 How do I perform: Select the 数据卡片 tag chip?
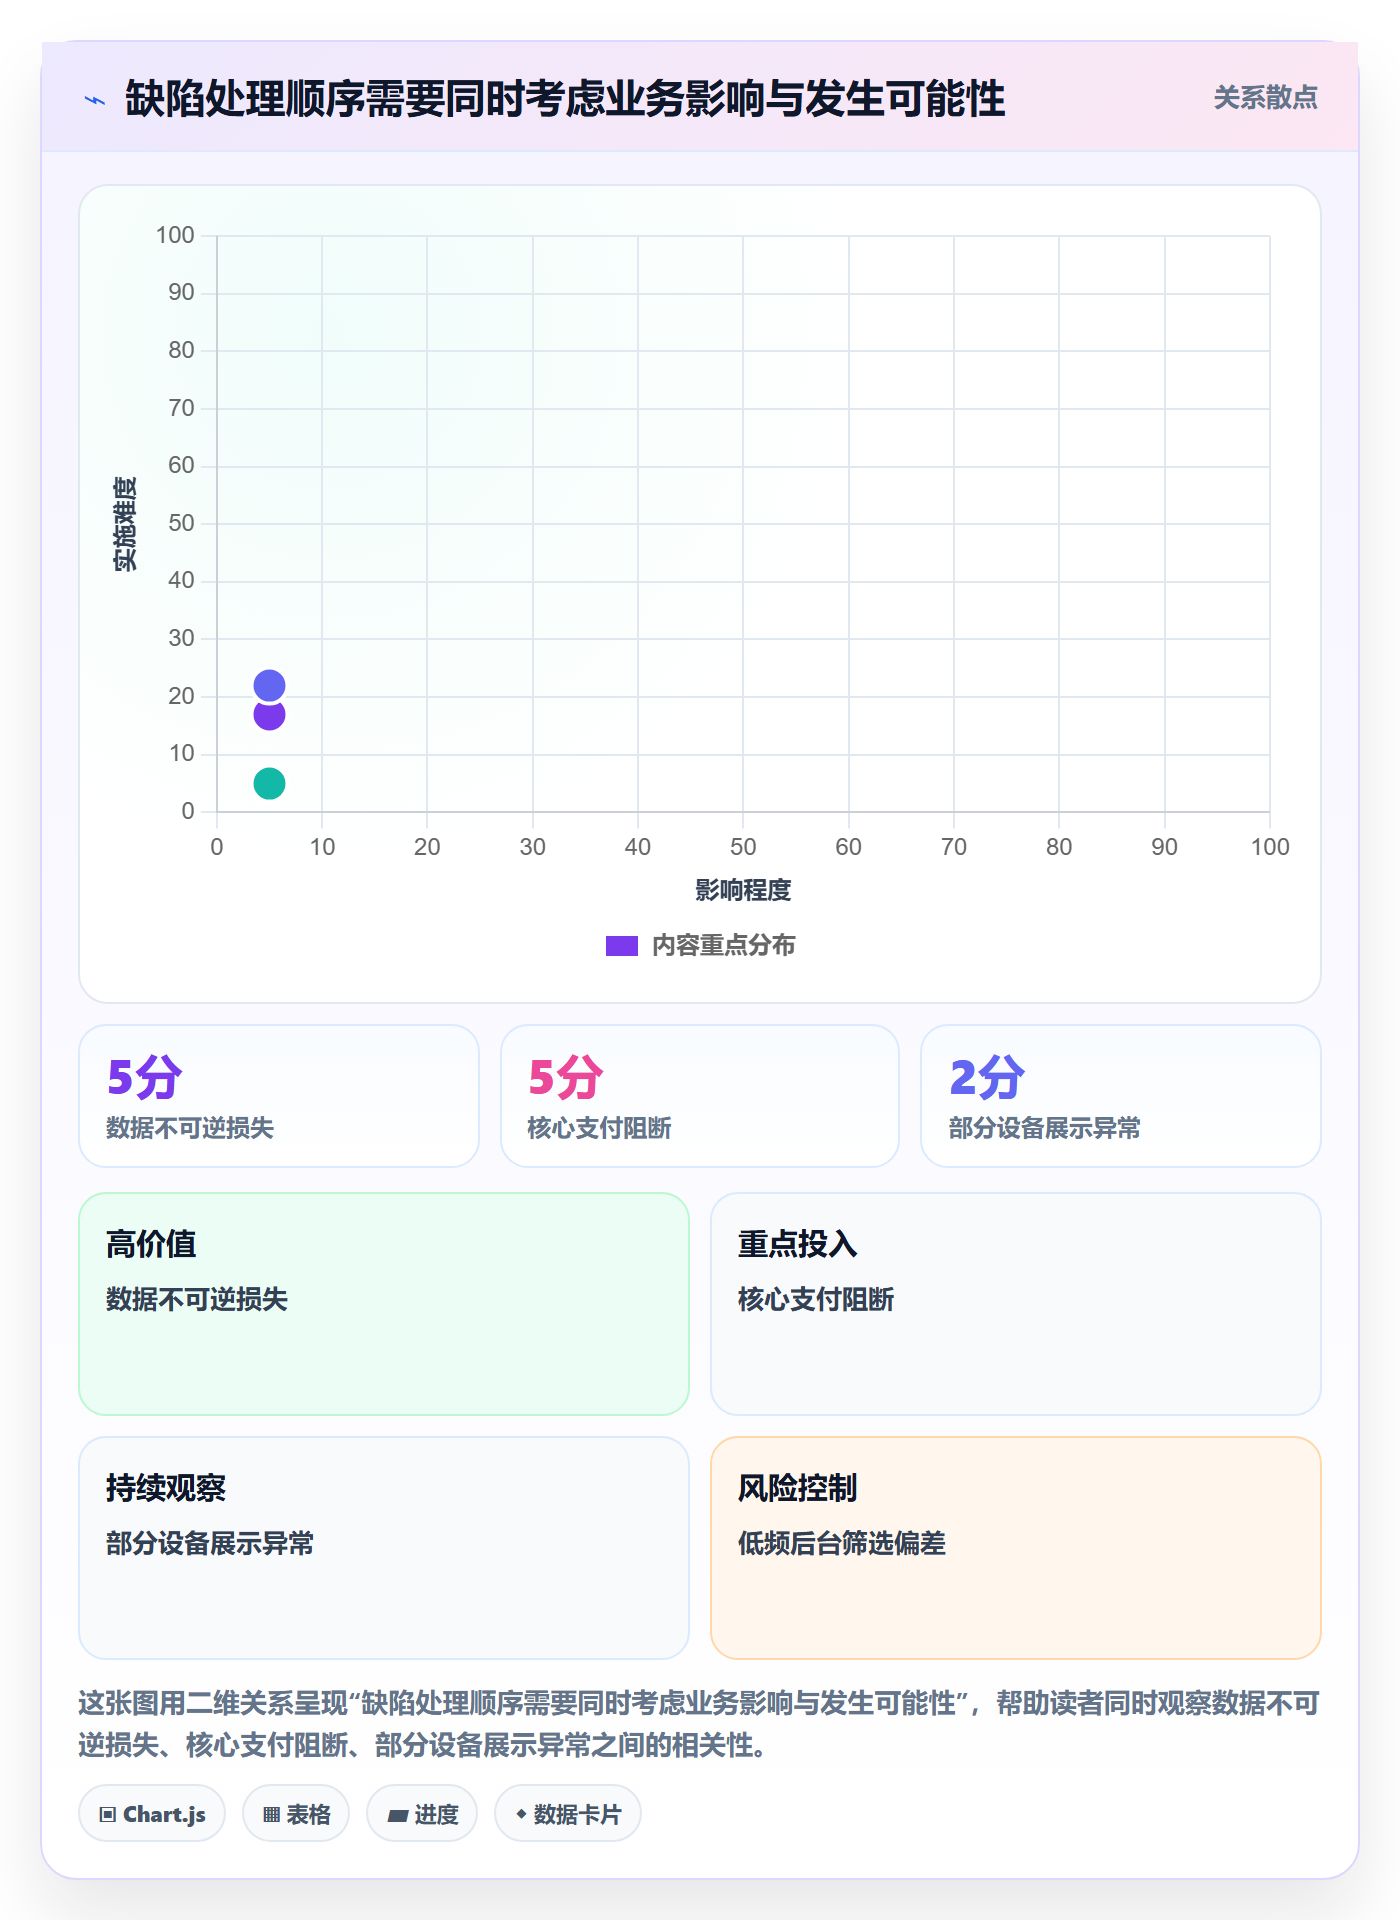pos(568,1814)
